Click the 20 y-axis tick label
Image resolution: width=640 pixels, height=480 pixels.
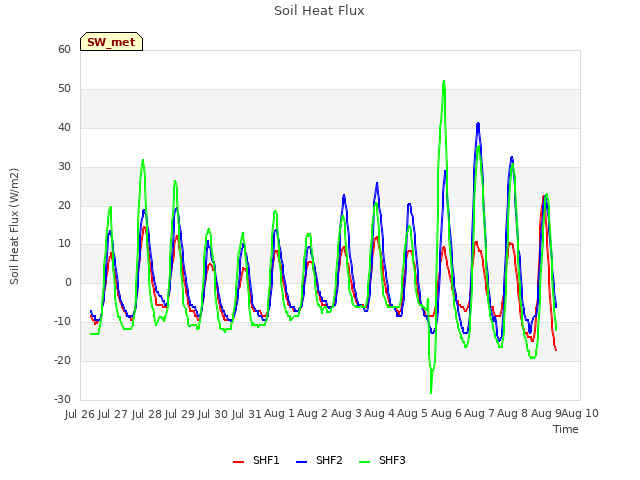click(64, 205)
